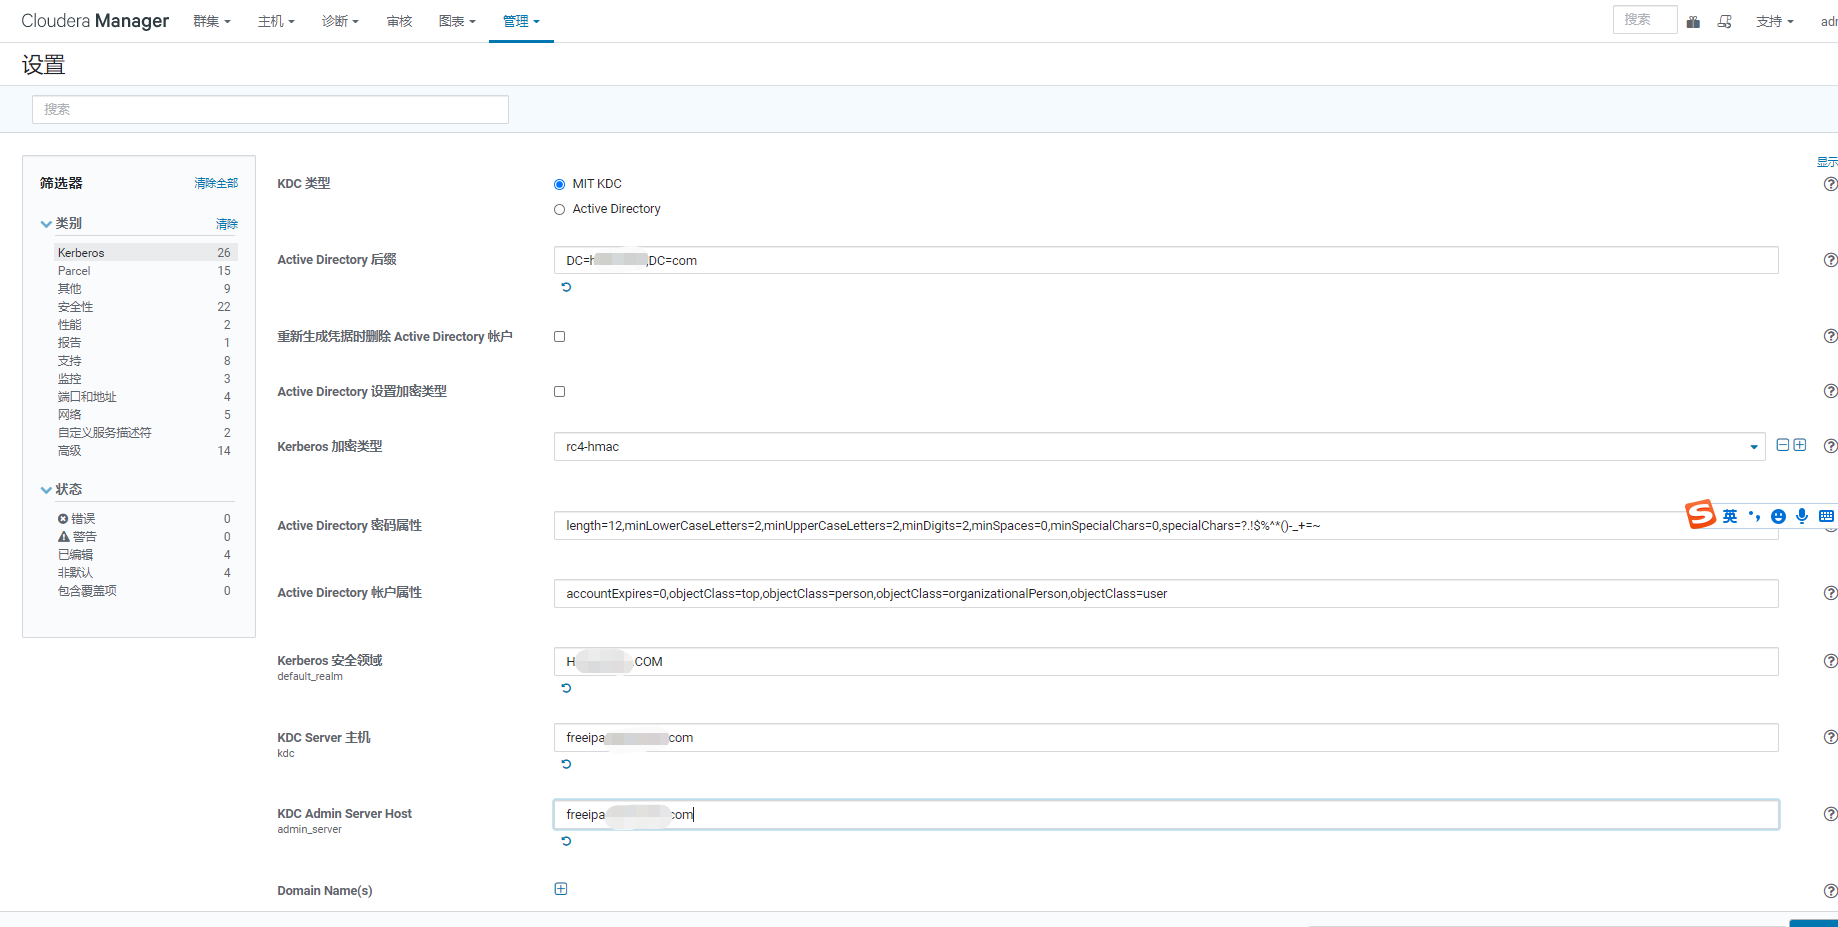Open help for KDC Admin Server Host
This screenshot has width=1838, height=927.
tap(1830, 814)
